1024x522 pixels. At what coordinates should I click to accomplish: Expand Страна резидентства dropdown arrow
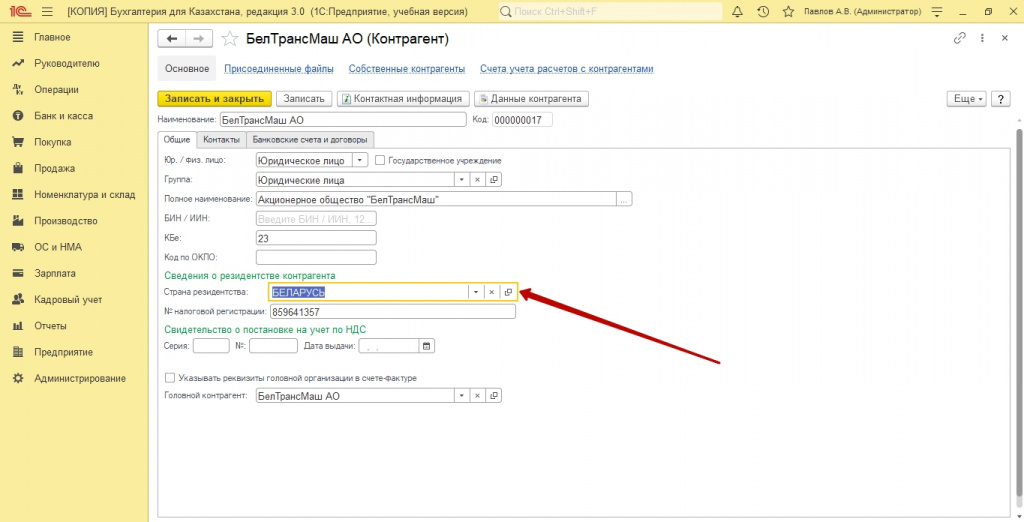[476, 292]
